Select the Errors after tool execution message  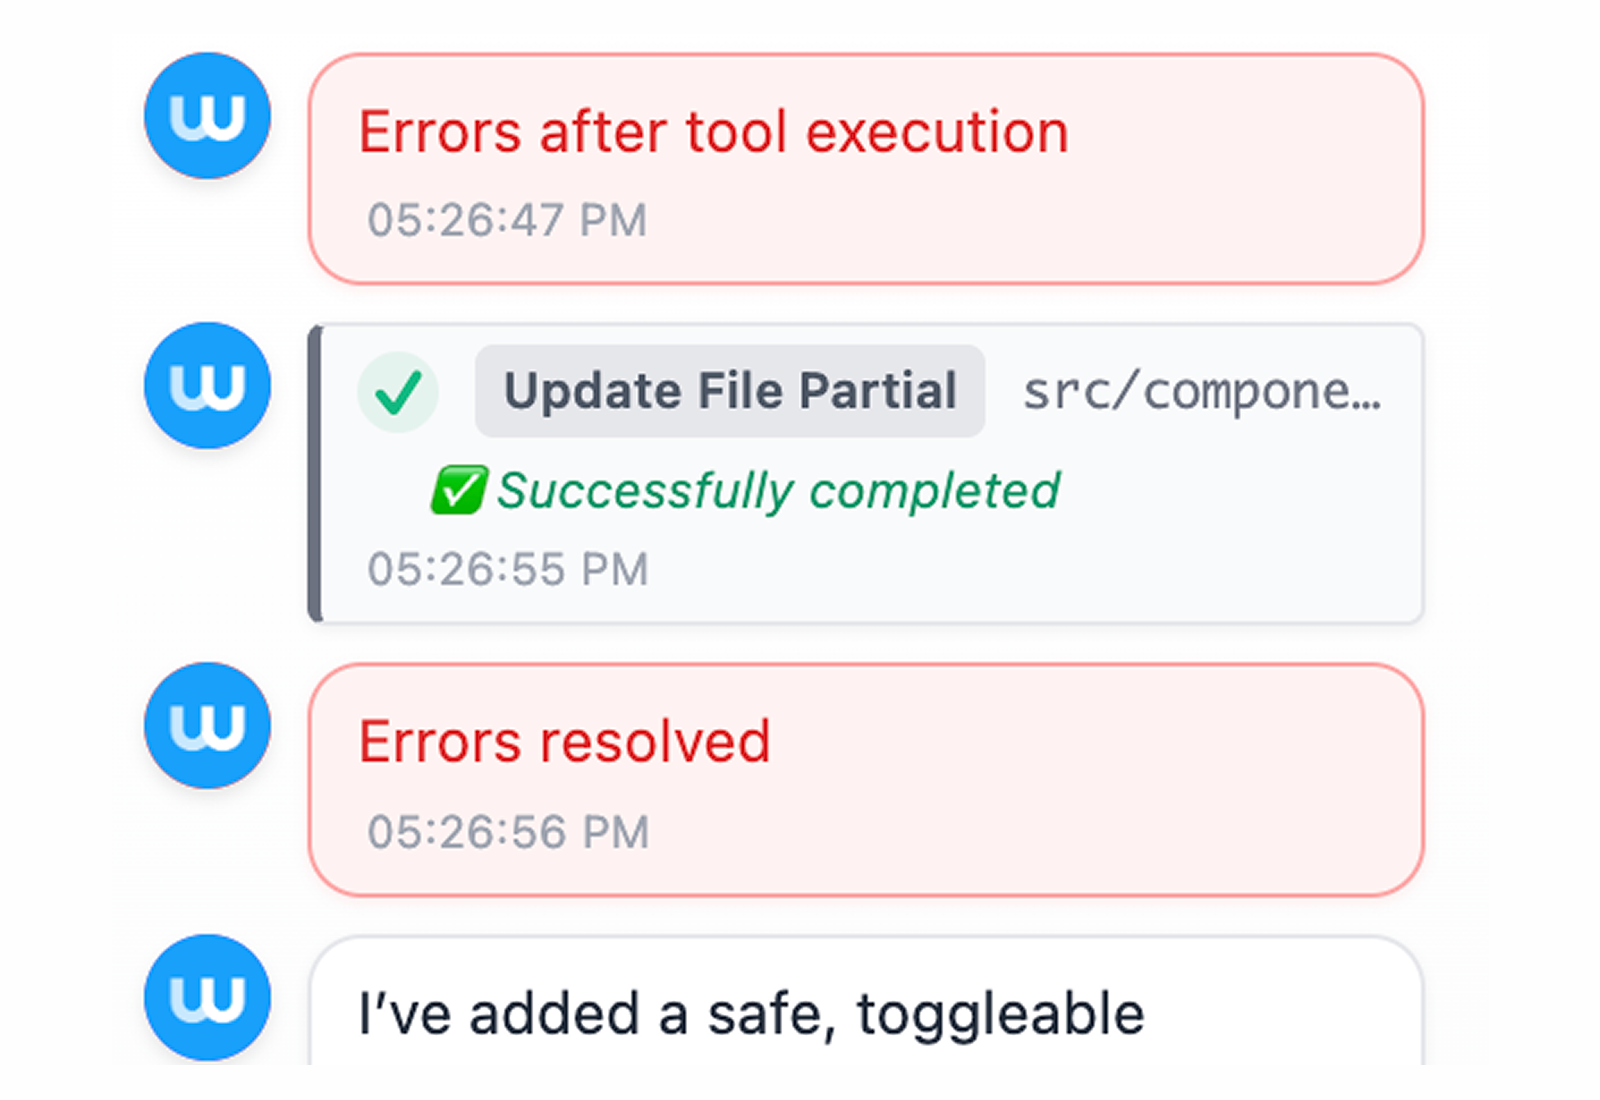pos(714,130)
